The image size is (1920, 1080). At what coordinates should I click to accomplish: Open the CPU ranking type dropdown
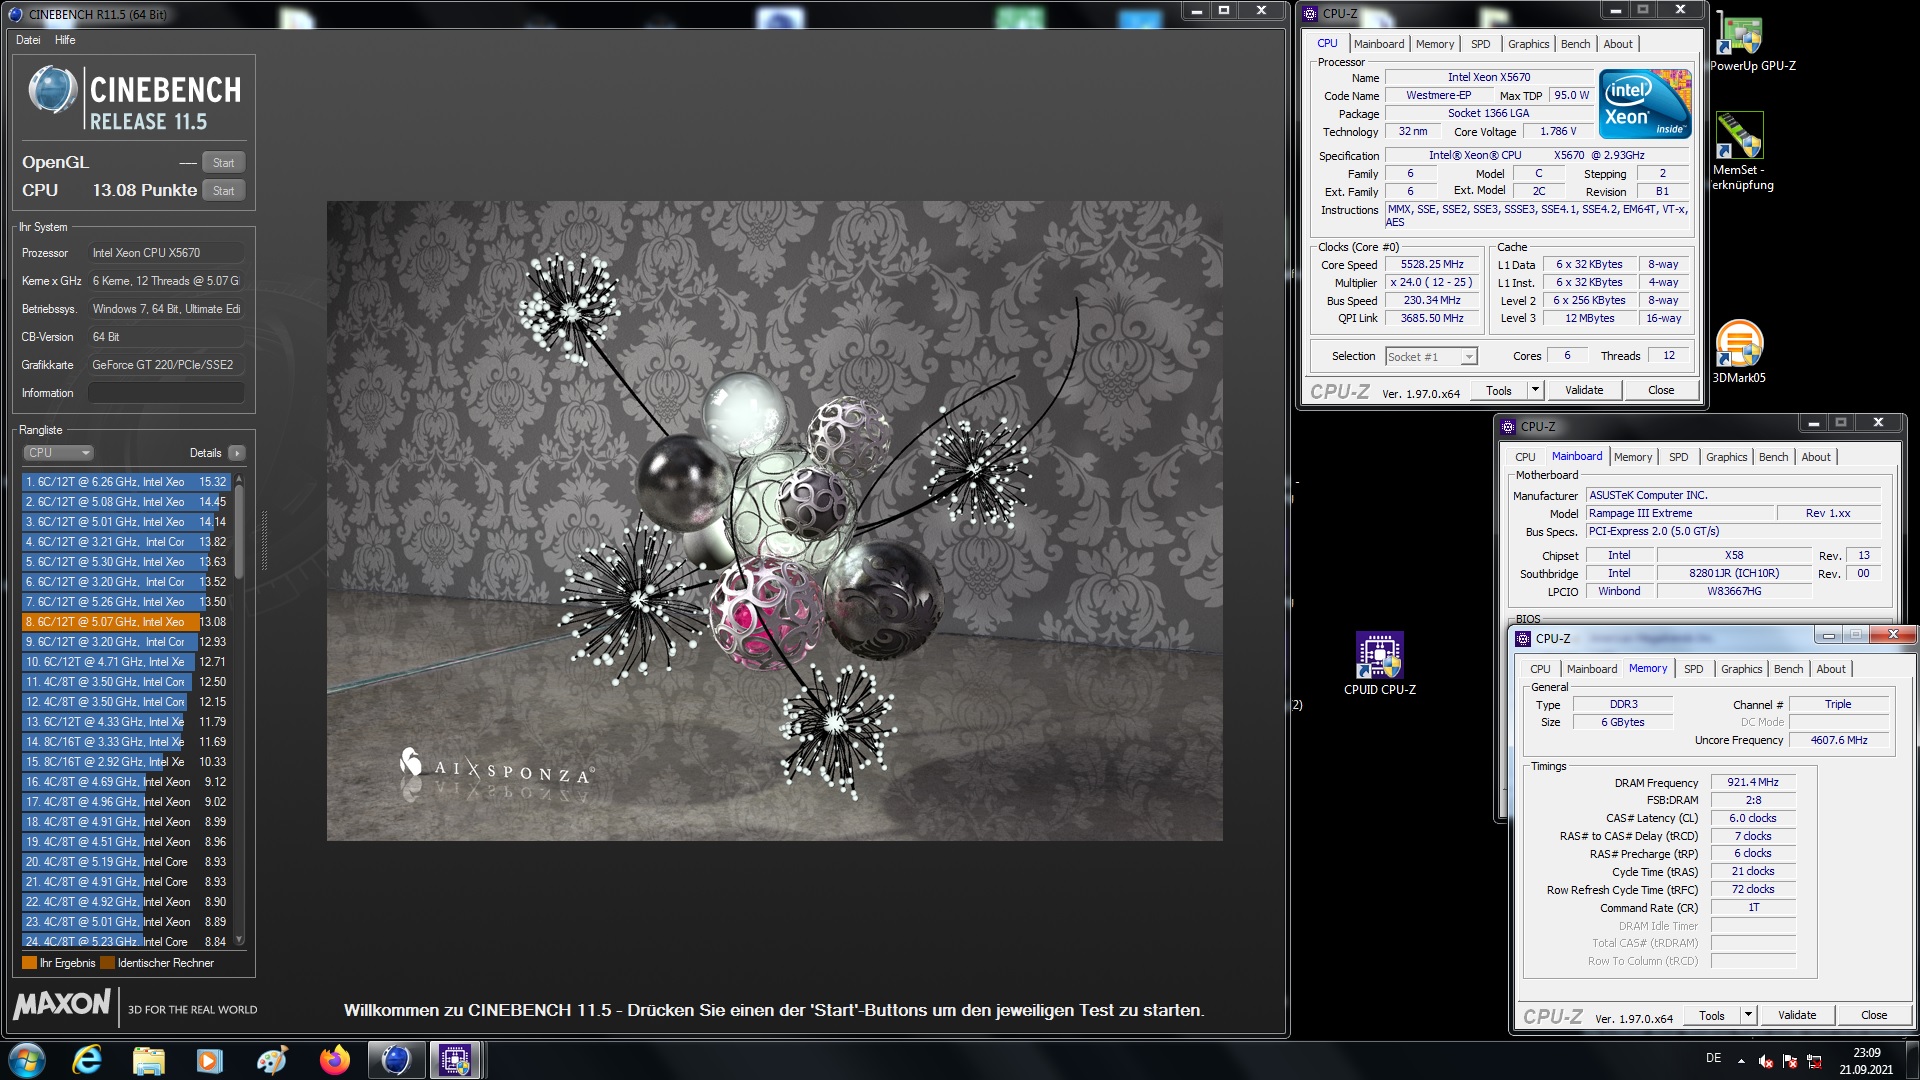[58, 453]
